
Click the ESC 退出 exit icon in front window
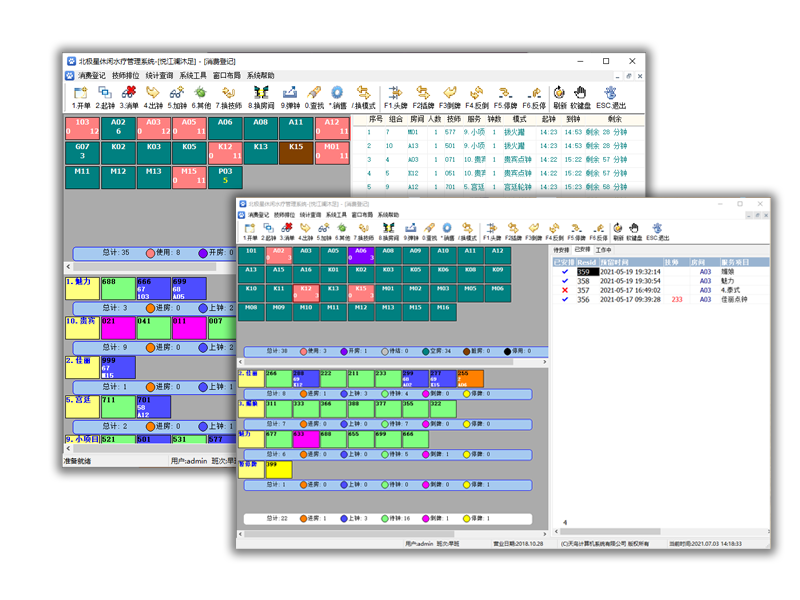point(658,232)
